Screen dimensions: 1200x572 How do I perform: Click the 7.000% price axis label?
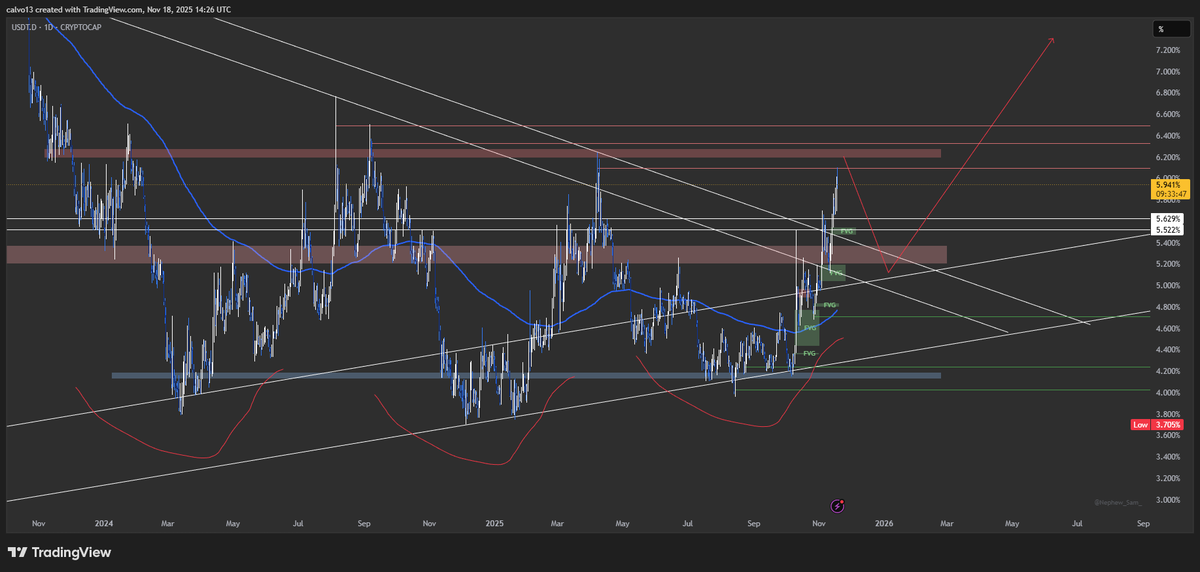click(x=1167, y=72)
